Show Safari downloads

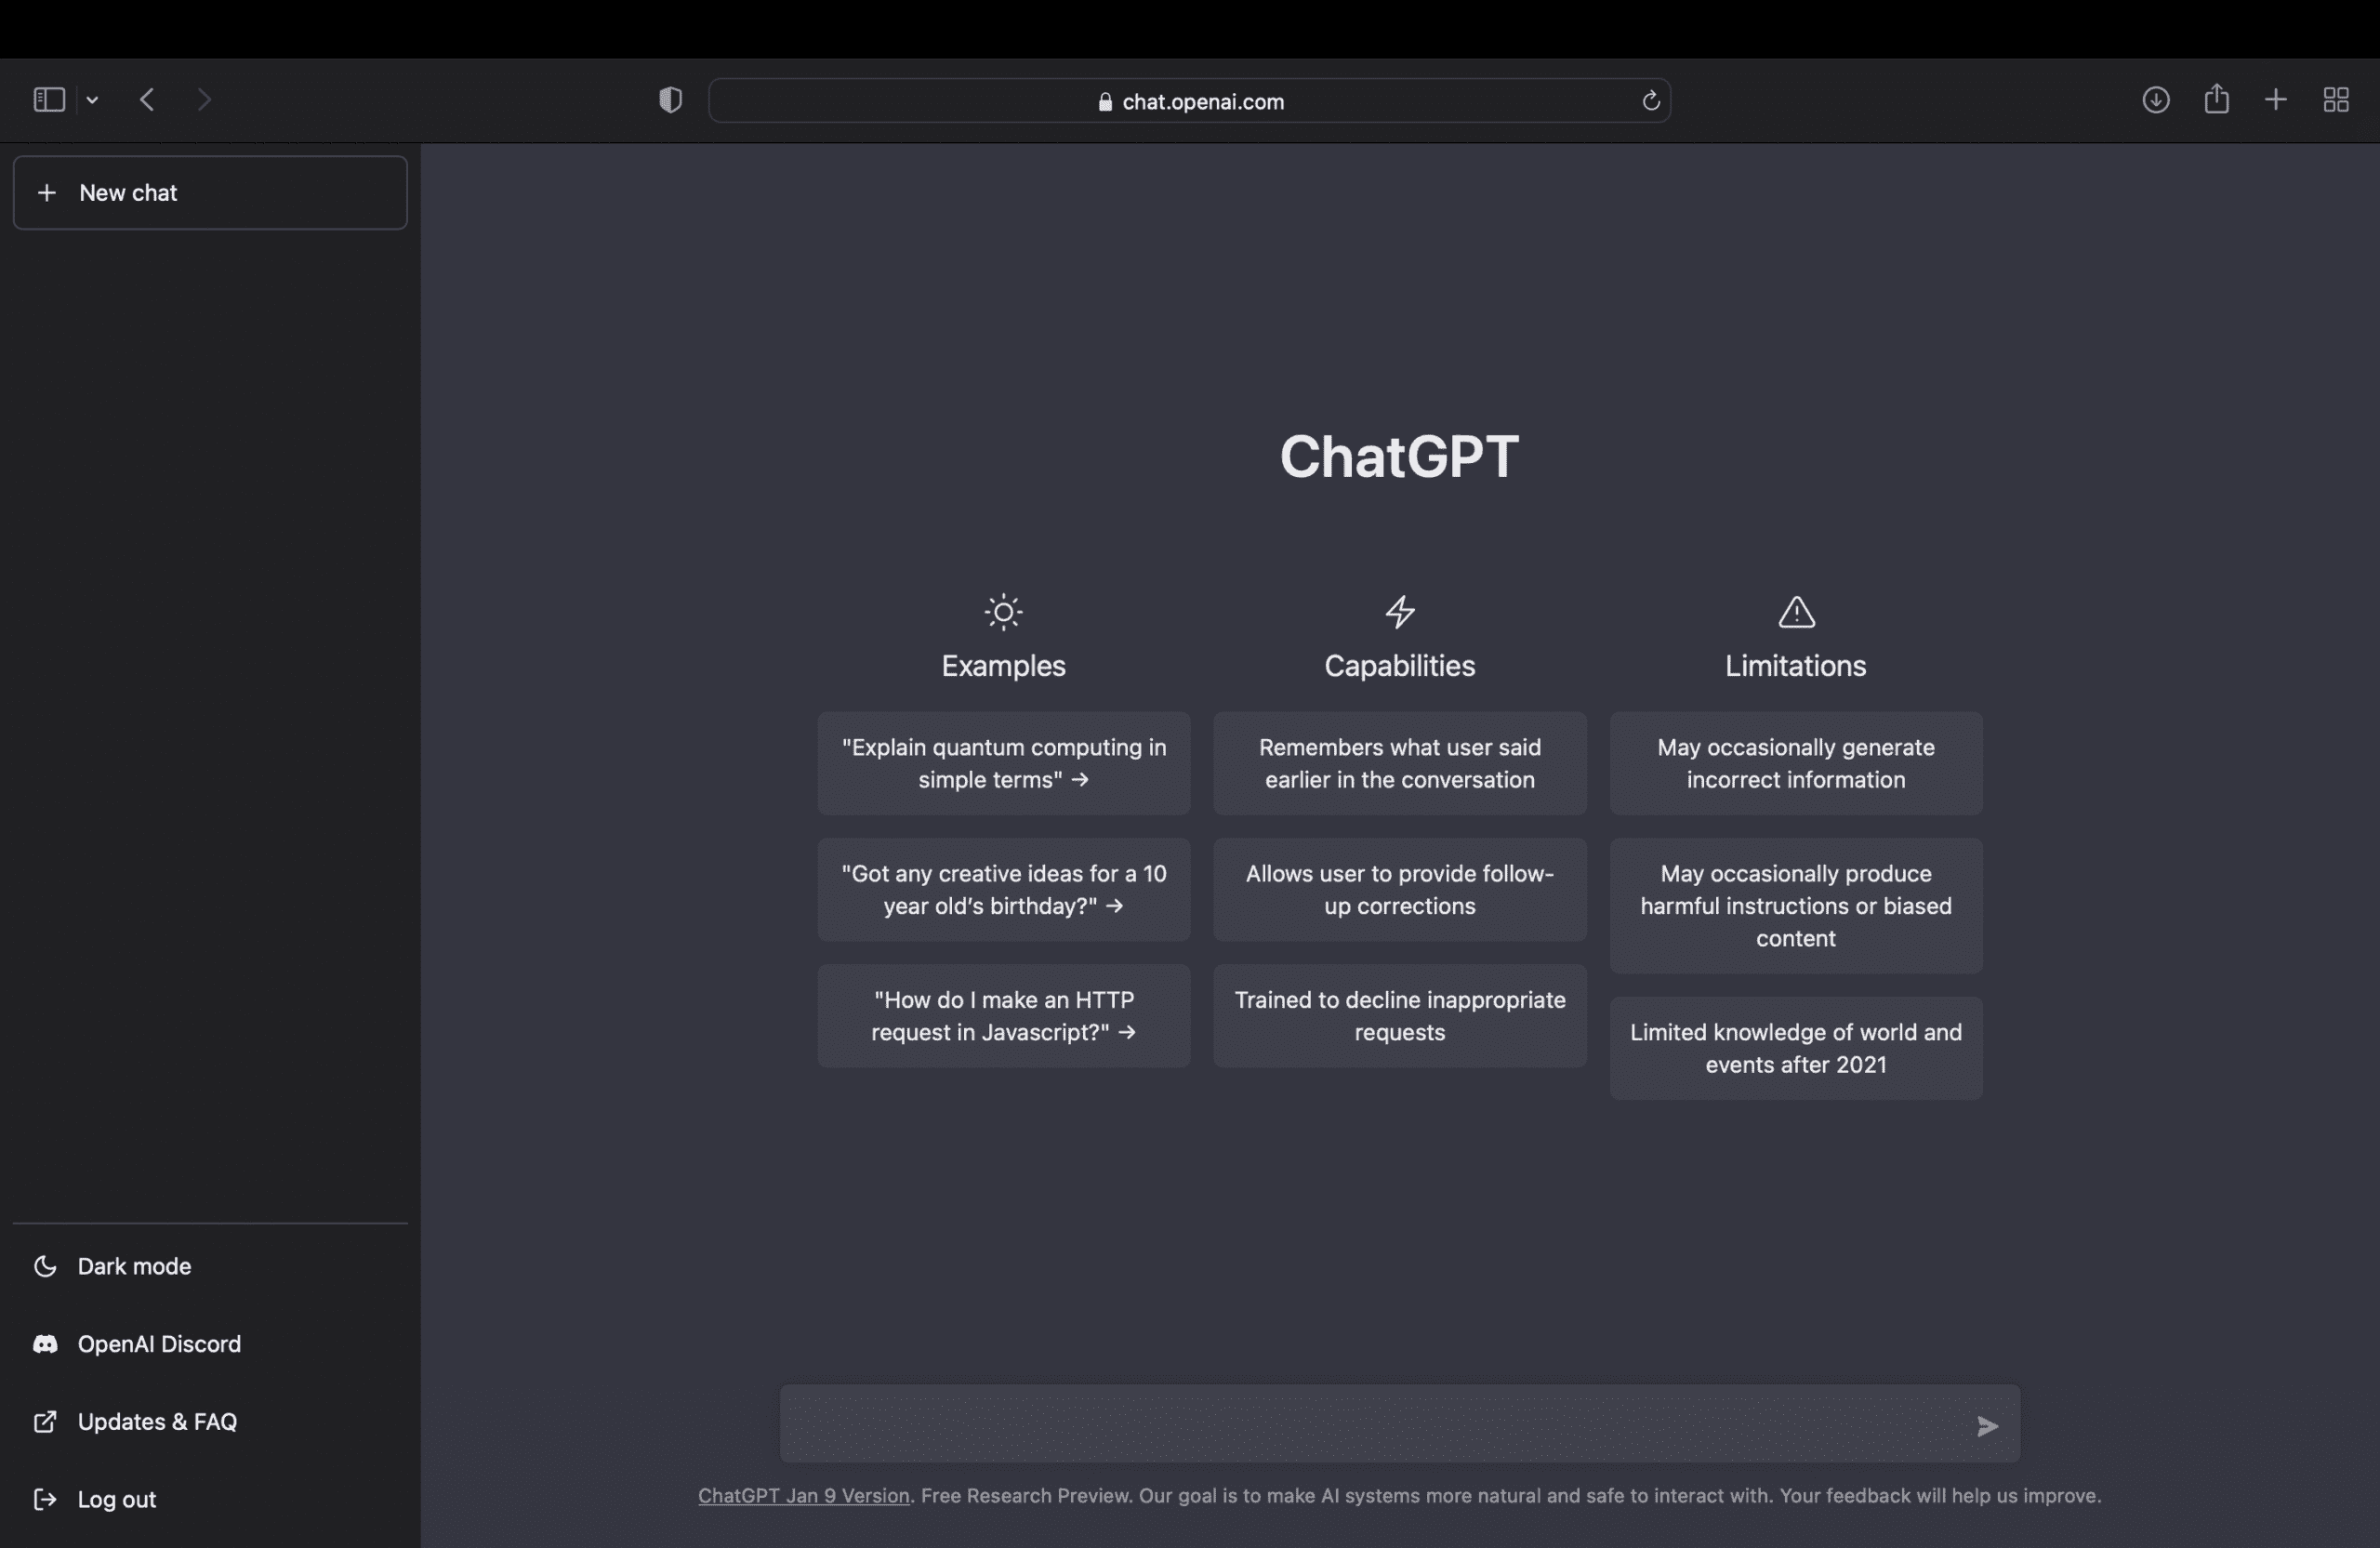2156,100
